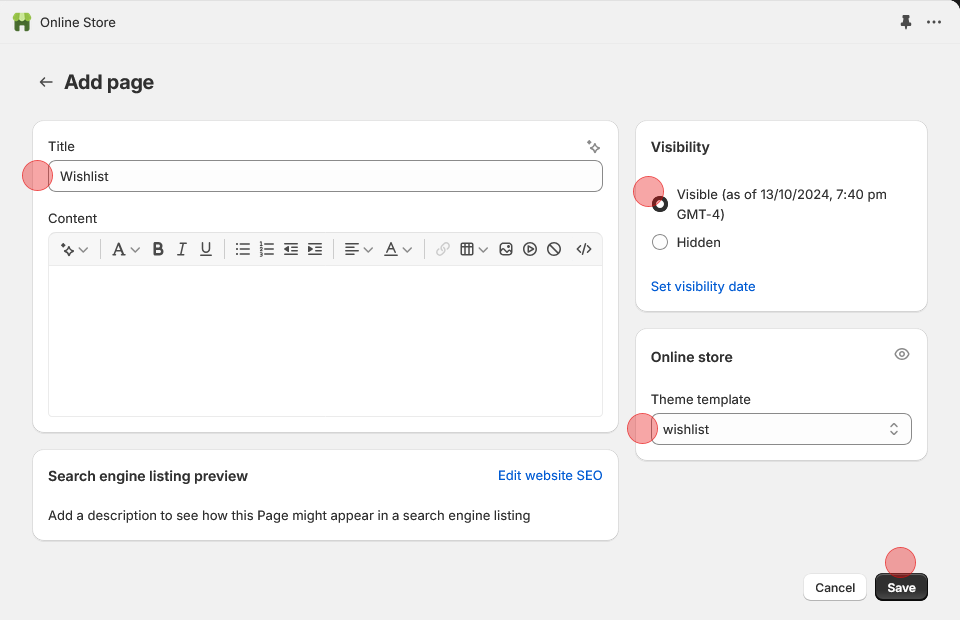The height and width of the screenshot is (620, 960).
Task: Click the insert video icon
Action: point(530,249)
